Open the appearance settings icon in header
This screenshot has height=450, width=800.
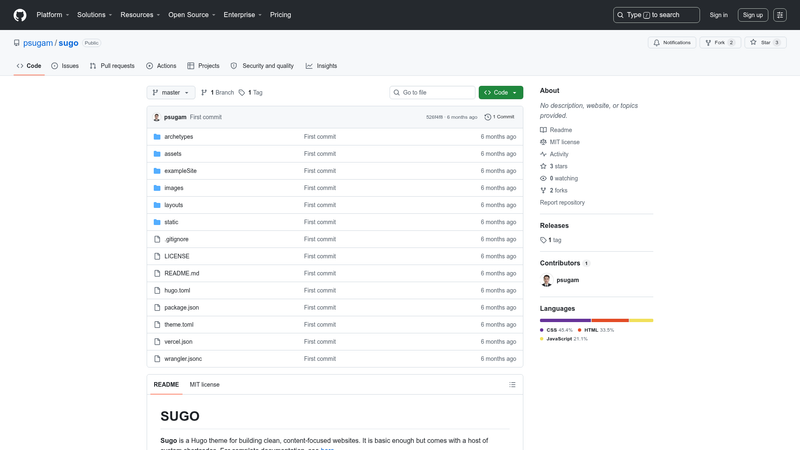pos(780,15)
